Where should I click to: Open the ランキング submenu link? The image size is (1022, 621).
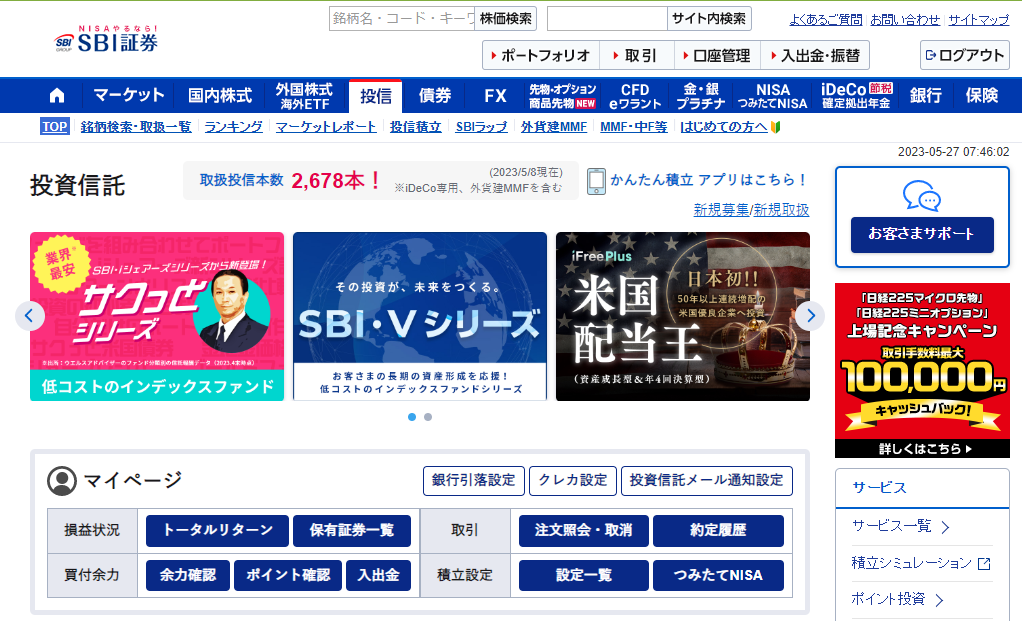(233, 127)
